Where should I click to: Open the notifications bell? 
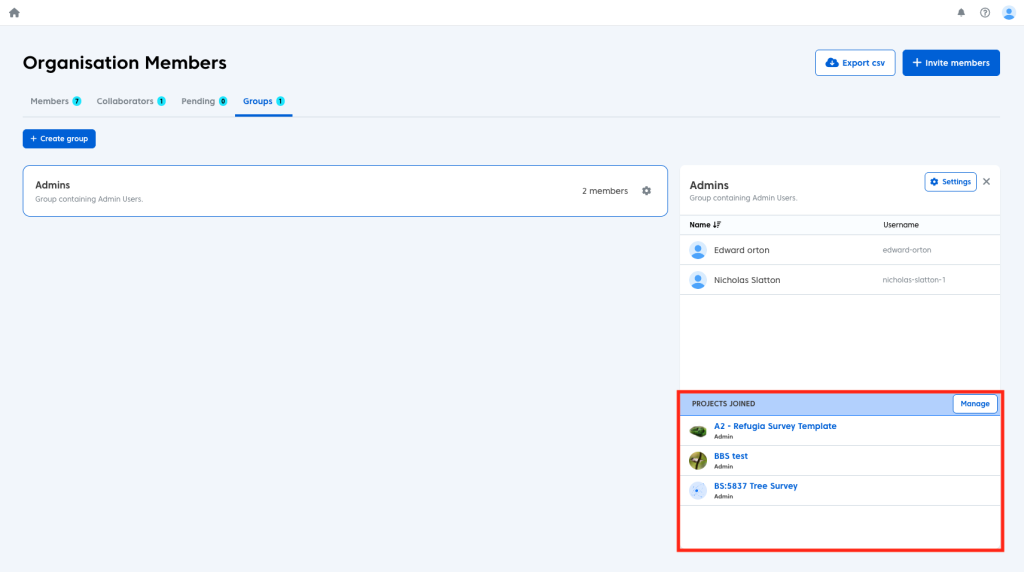click(x=961, y=13)
